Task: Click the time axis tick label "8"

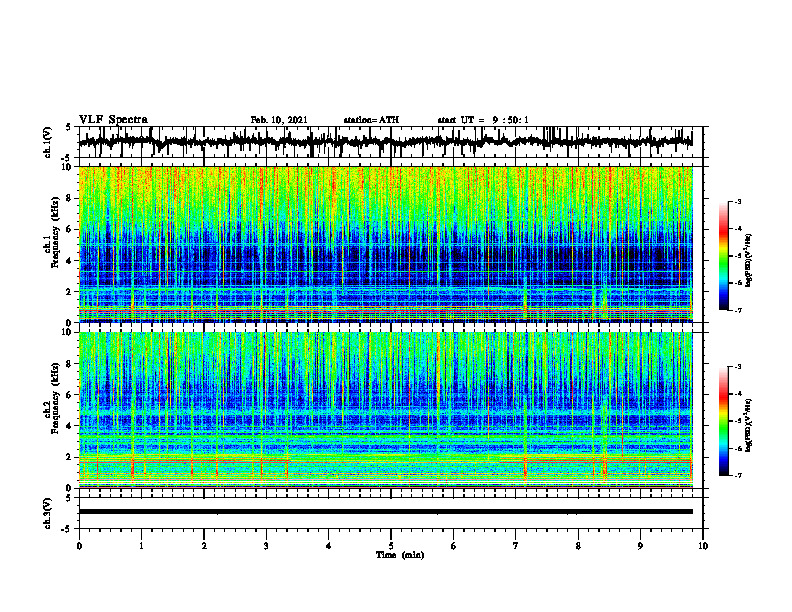Action: (x=578, y=546)
